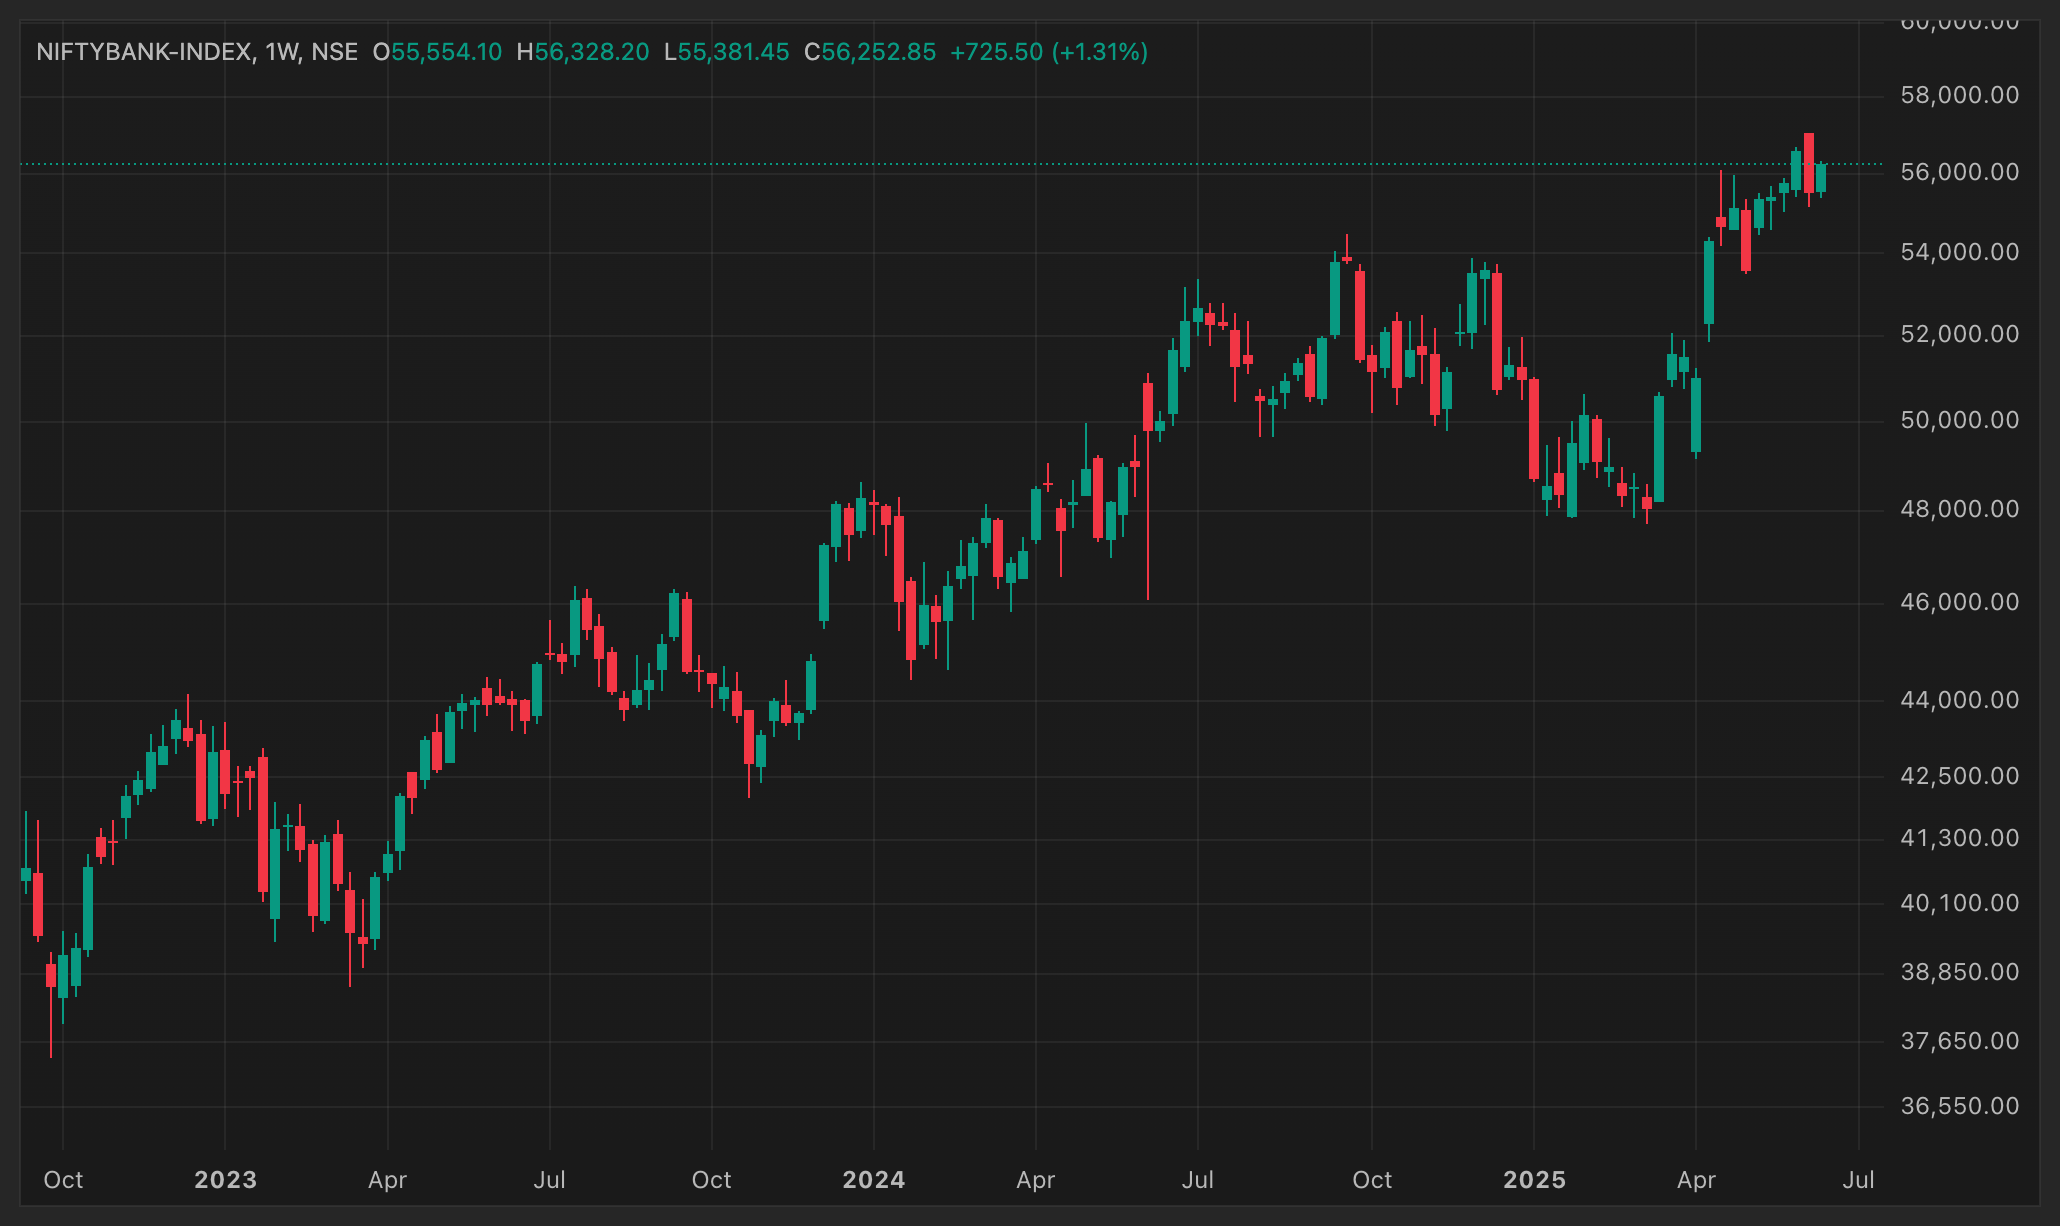The height and width of the screenshot is (1226, 2060).
Task: Click the 50,000.00 price axis label
Action: pos(1959,420)
